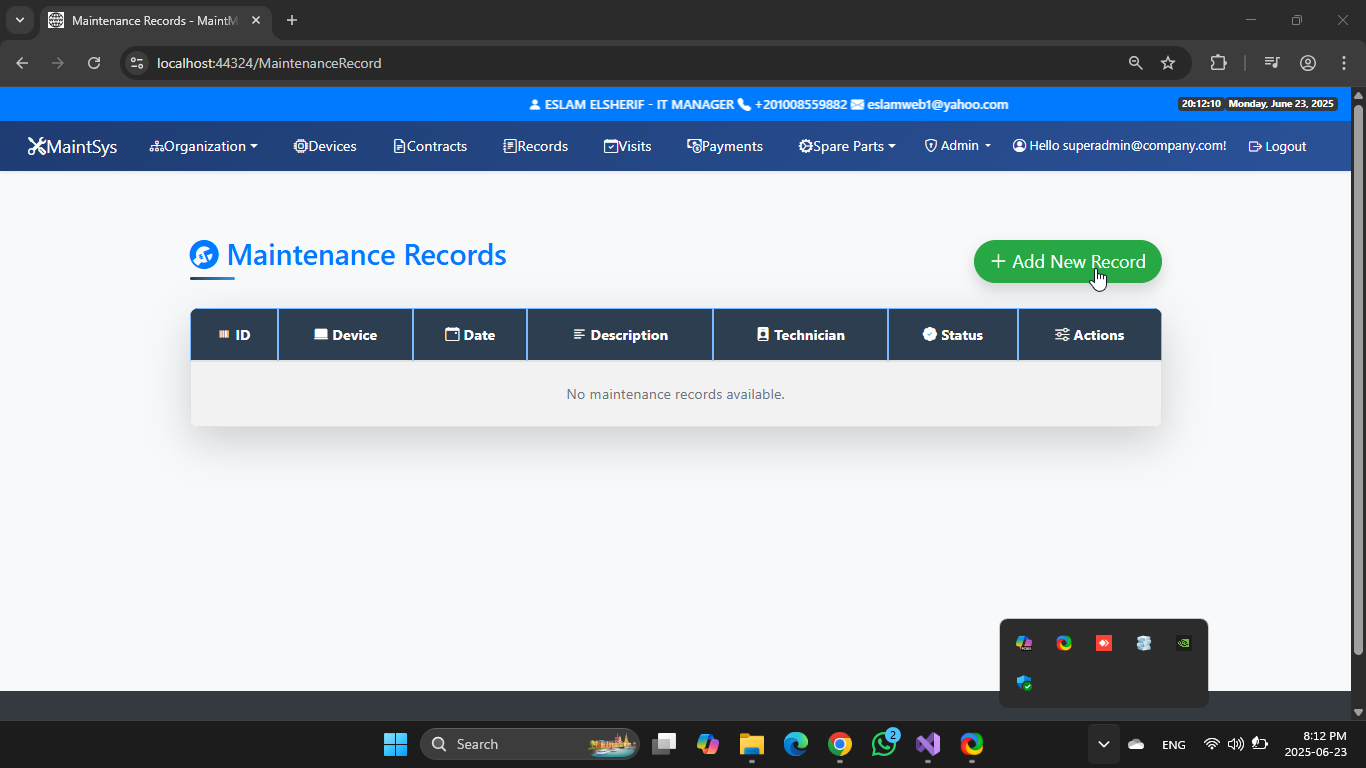Launch Copilot from the taskbar
This screenshot has height=768, width=1366.
(x=708, y=744)
